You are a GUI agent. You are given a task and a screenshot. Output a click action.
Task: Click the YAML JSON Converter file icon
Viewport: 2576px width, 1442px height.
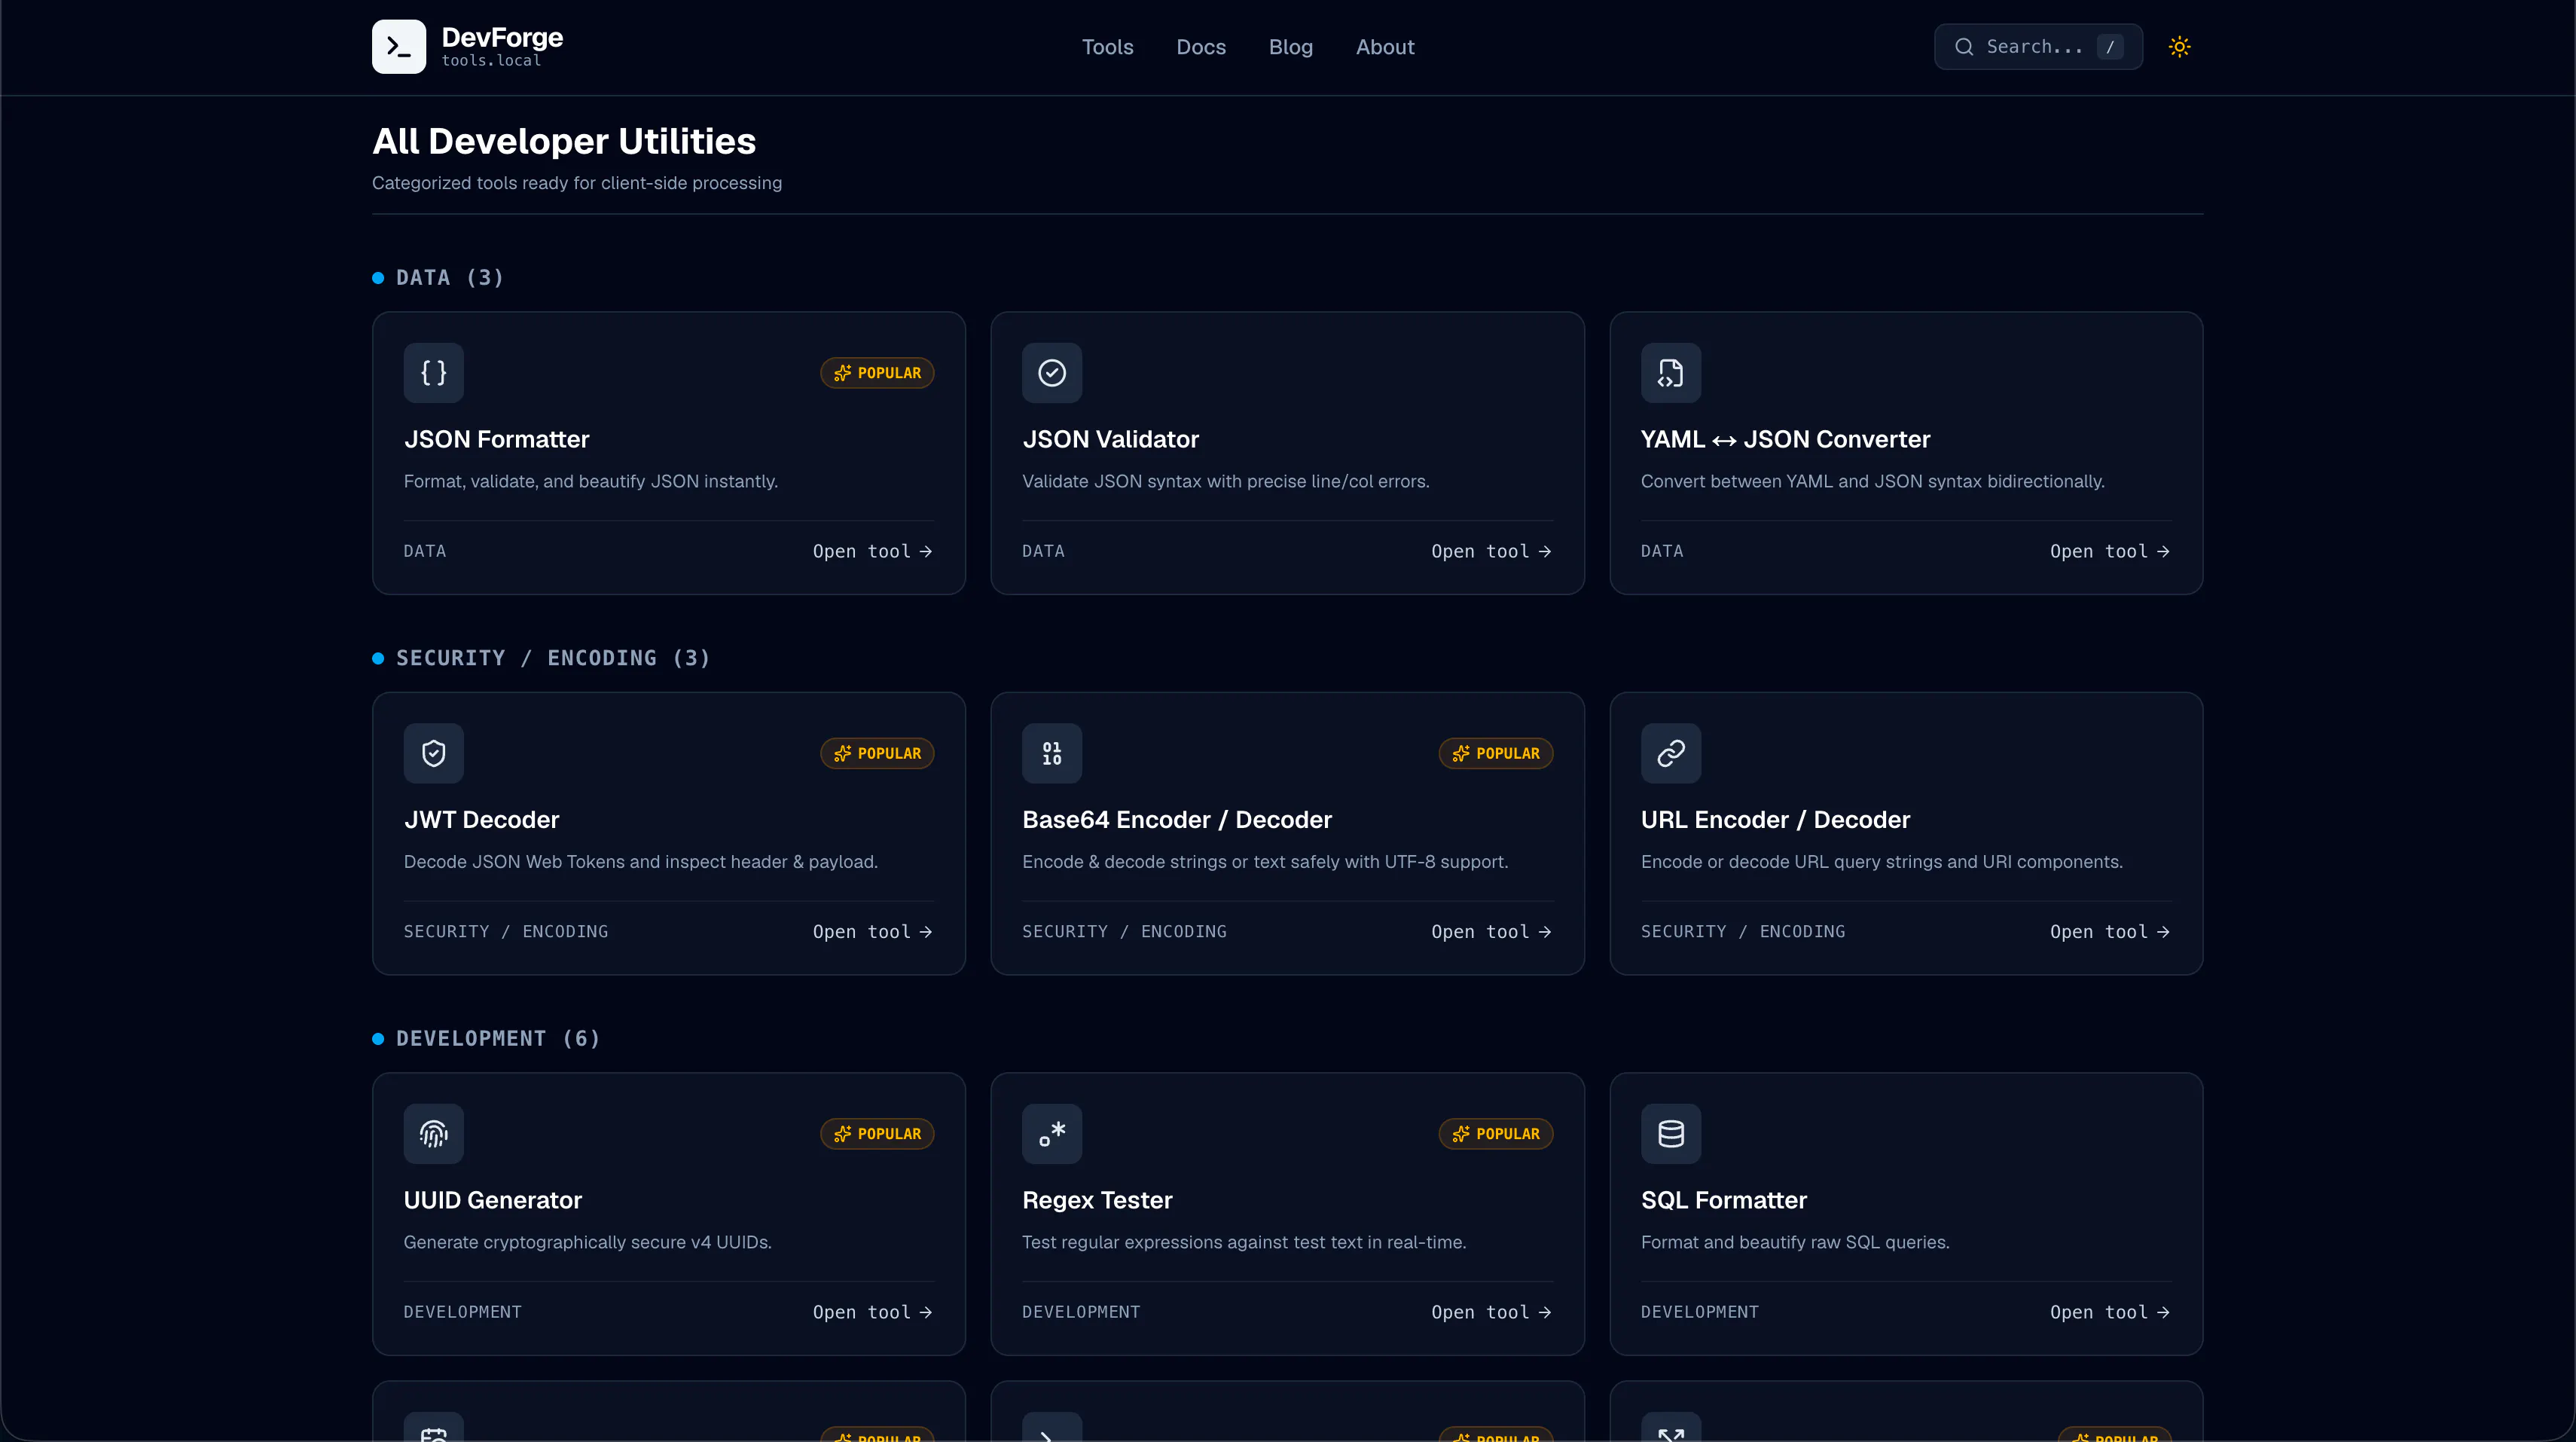pos(1670,373)
